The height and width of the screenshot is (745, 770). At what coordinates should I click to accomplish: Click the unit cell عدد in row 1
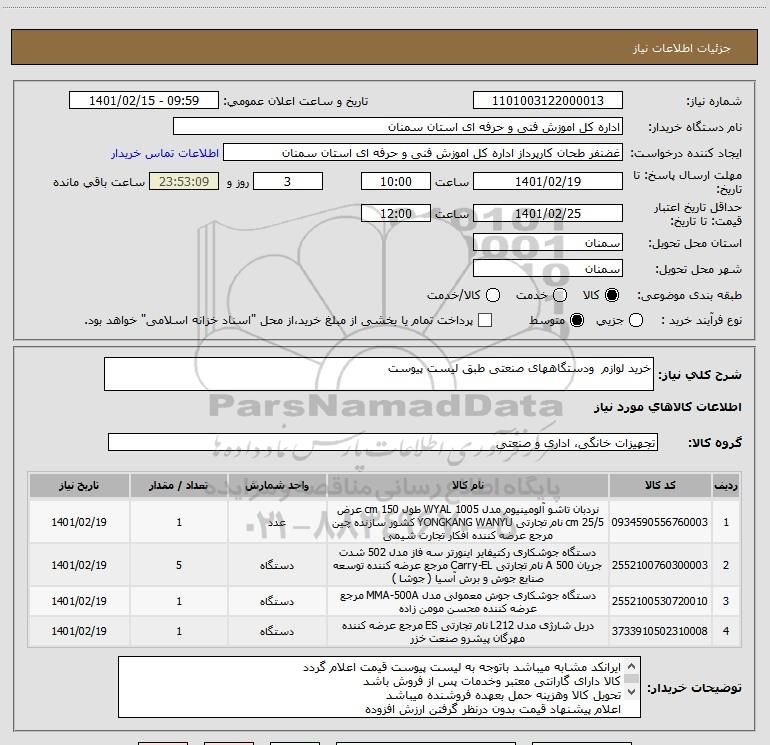tap(277, 522)
